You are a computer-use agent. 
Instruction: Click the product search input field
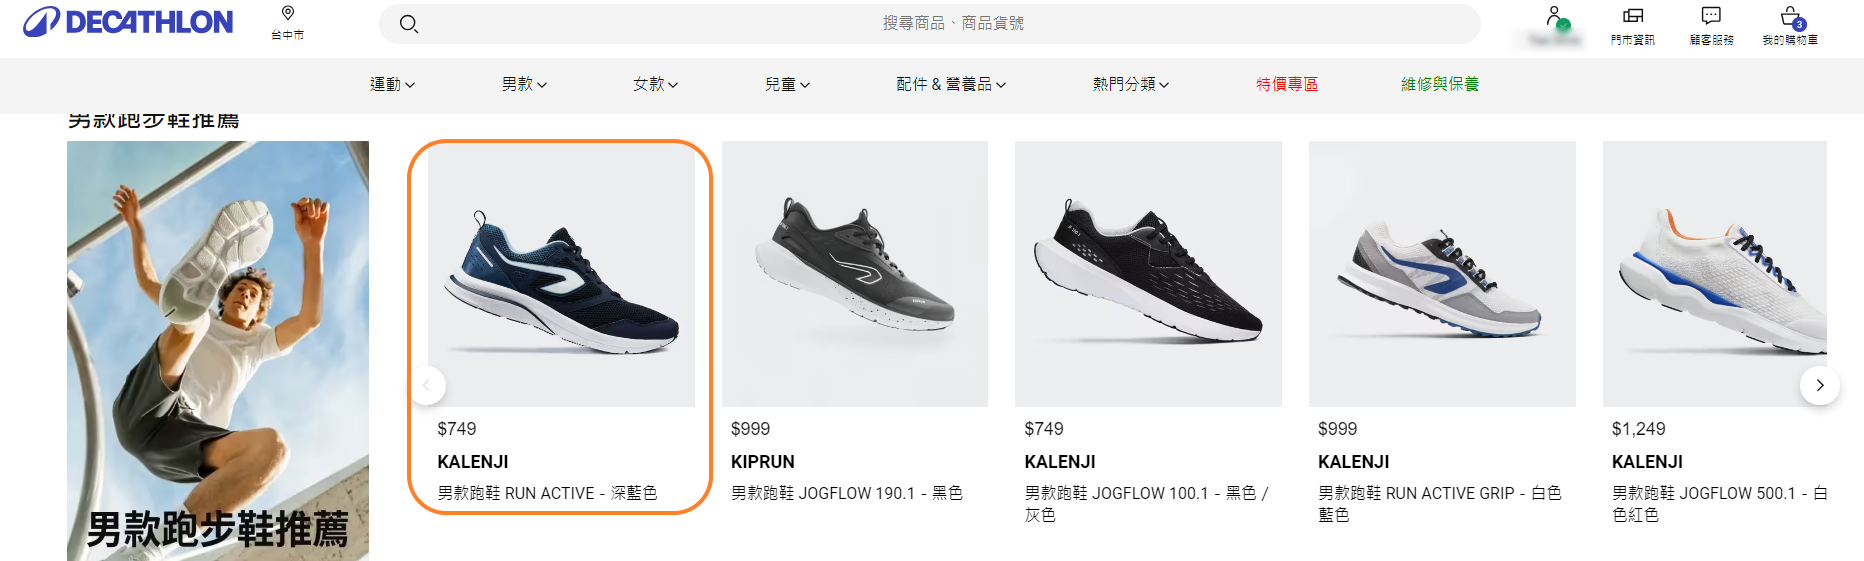point(930,23)
